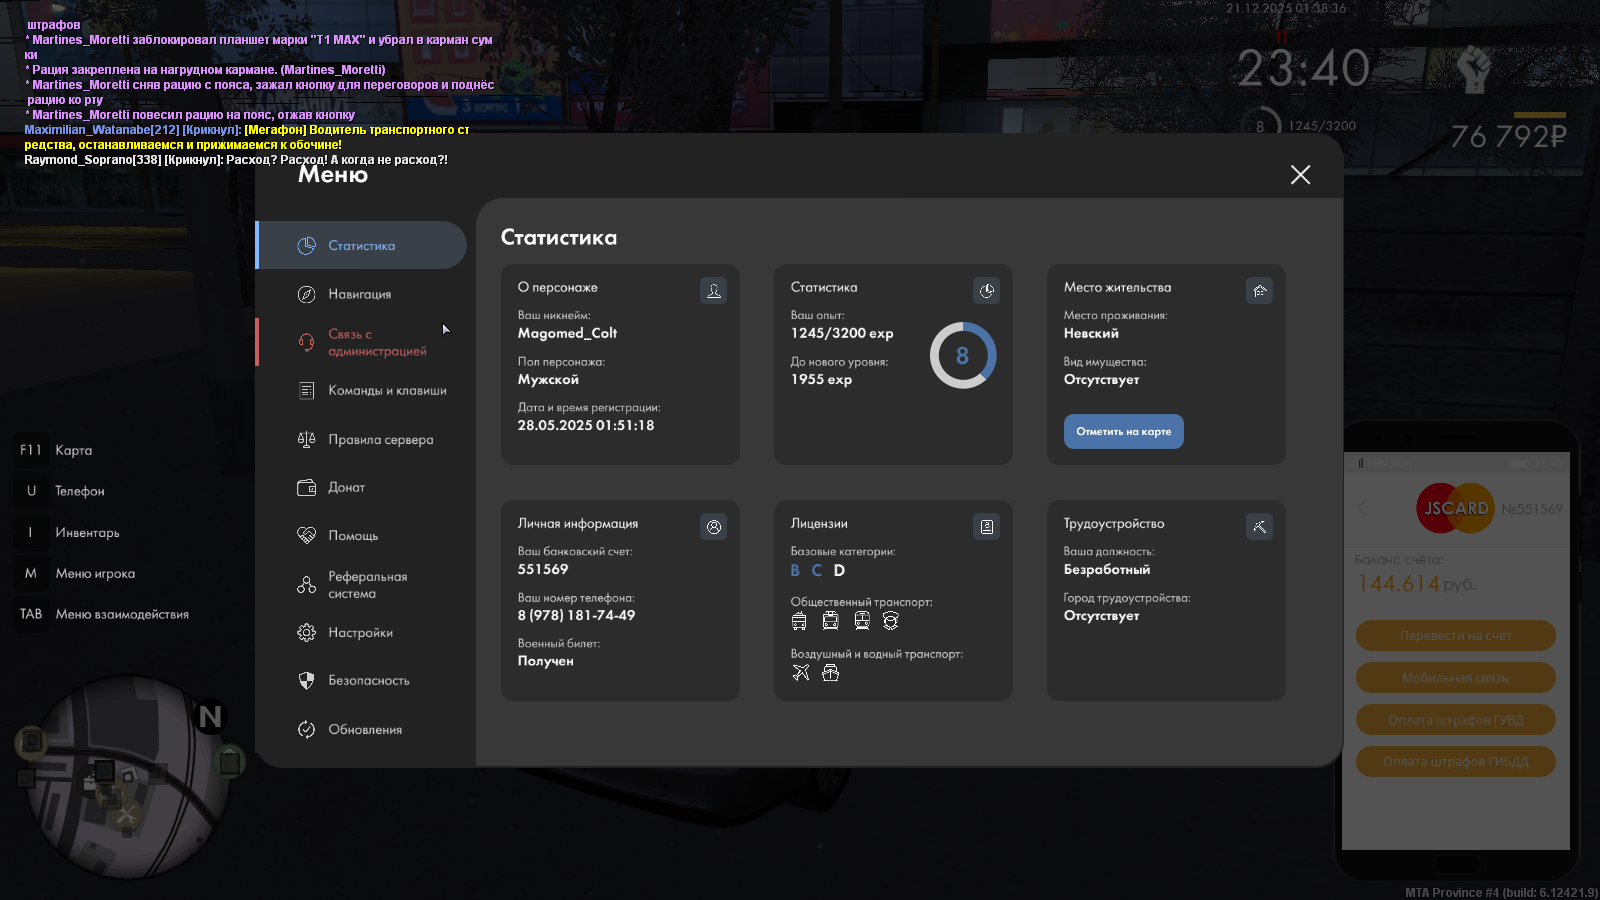Click the pie chart icon in Статистика card
Image resolution: width=1600 pixels, height=900 pixels.
pos(986,291)
